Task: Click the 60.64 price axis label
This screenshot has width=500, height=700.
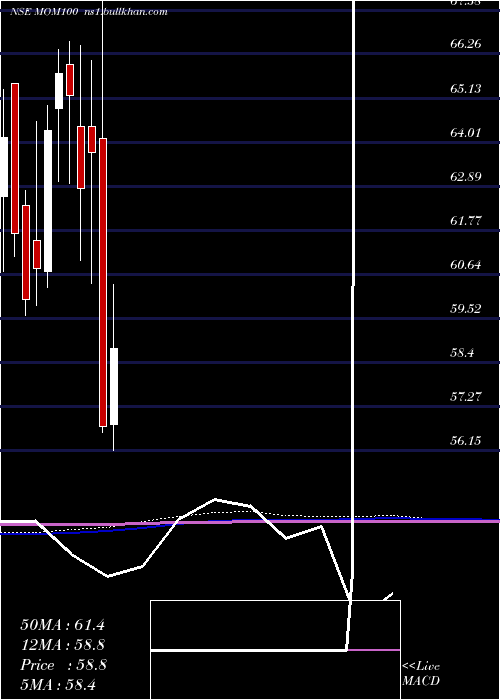Action: tap(466, 265)
